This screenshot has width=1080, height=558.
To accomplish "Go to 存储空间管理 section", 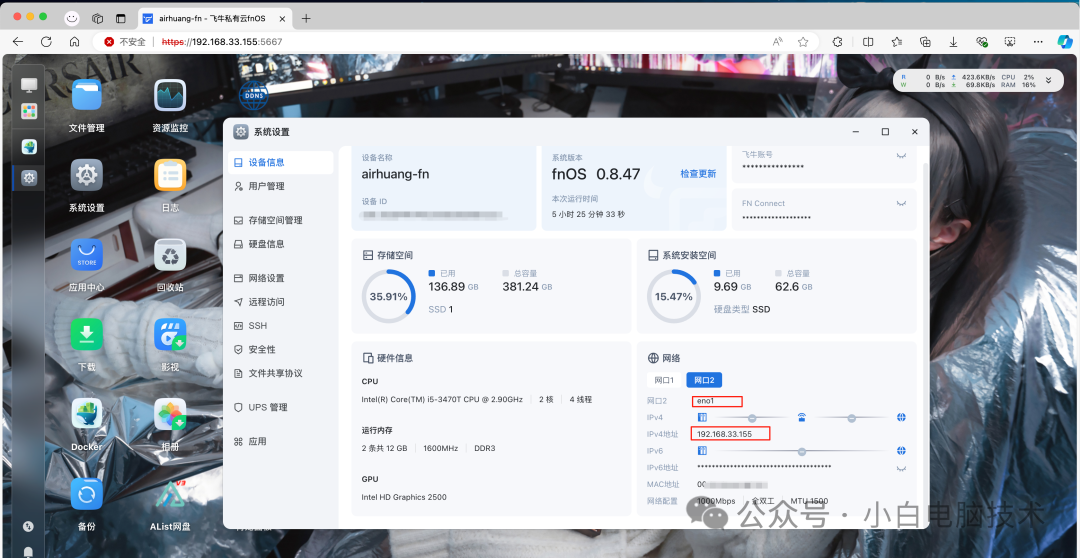I will [x=281, y=220].
